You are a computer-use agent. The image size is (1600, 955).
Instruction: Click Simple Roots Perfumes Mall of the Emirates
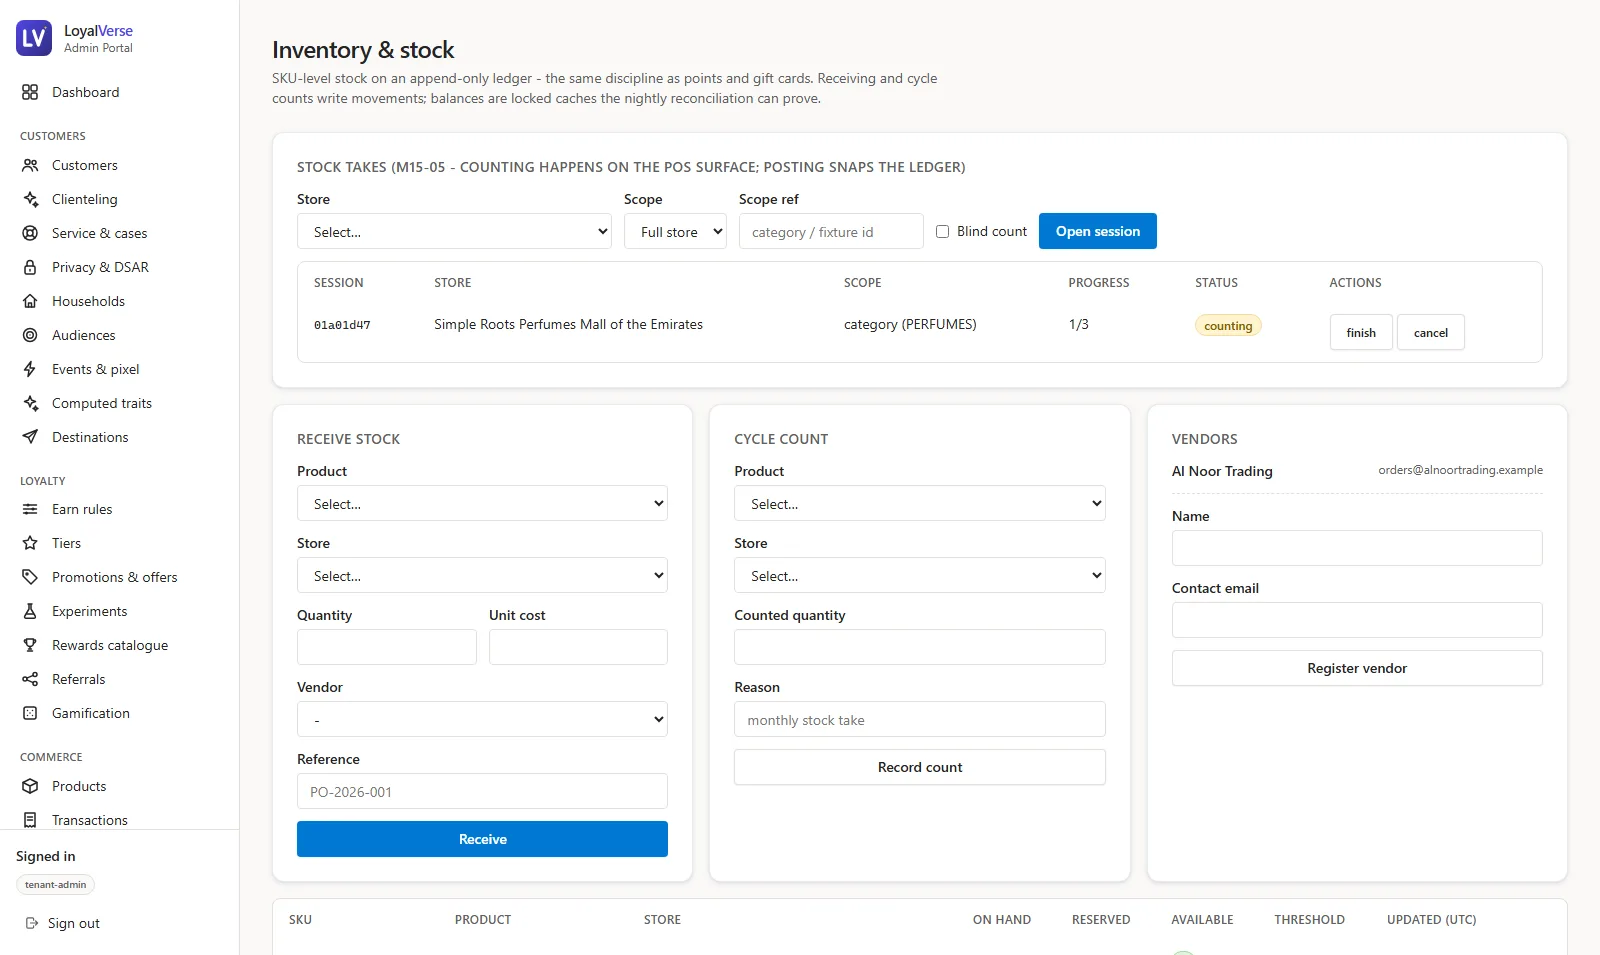tap(568, 324)
